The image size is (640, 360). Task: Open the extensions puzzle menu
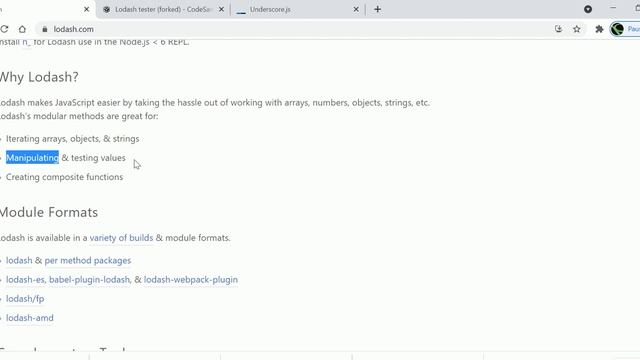pos(599,29)
